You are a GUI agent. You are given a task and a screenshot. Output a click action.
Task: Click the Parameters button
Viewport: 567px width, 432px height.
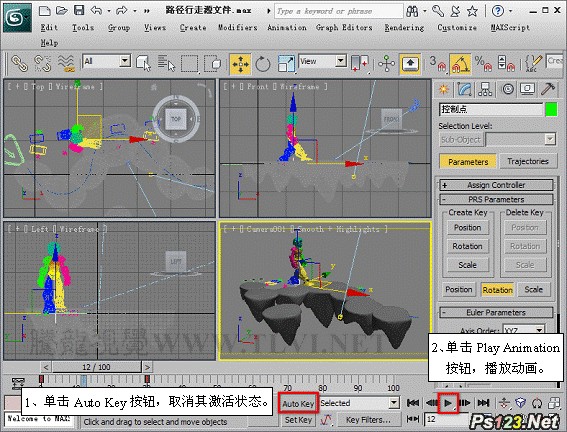[x=468, y=162]
